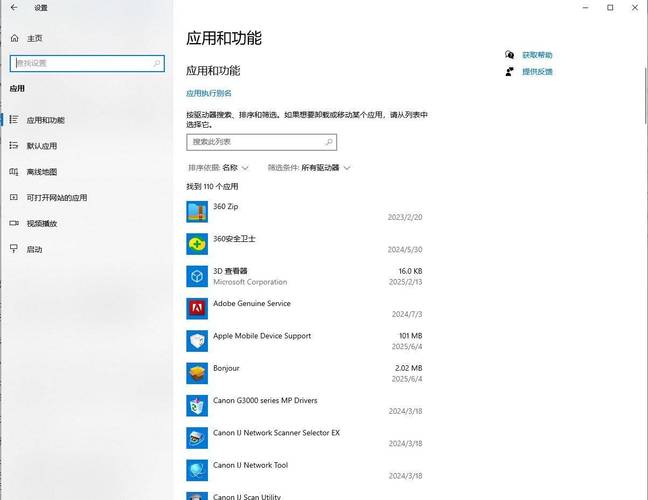The width and height of the screenshot is (648, 500).
Task: Click the Canon IJ Network Scanner Selector EX icon
Action: point(197,438)
